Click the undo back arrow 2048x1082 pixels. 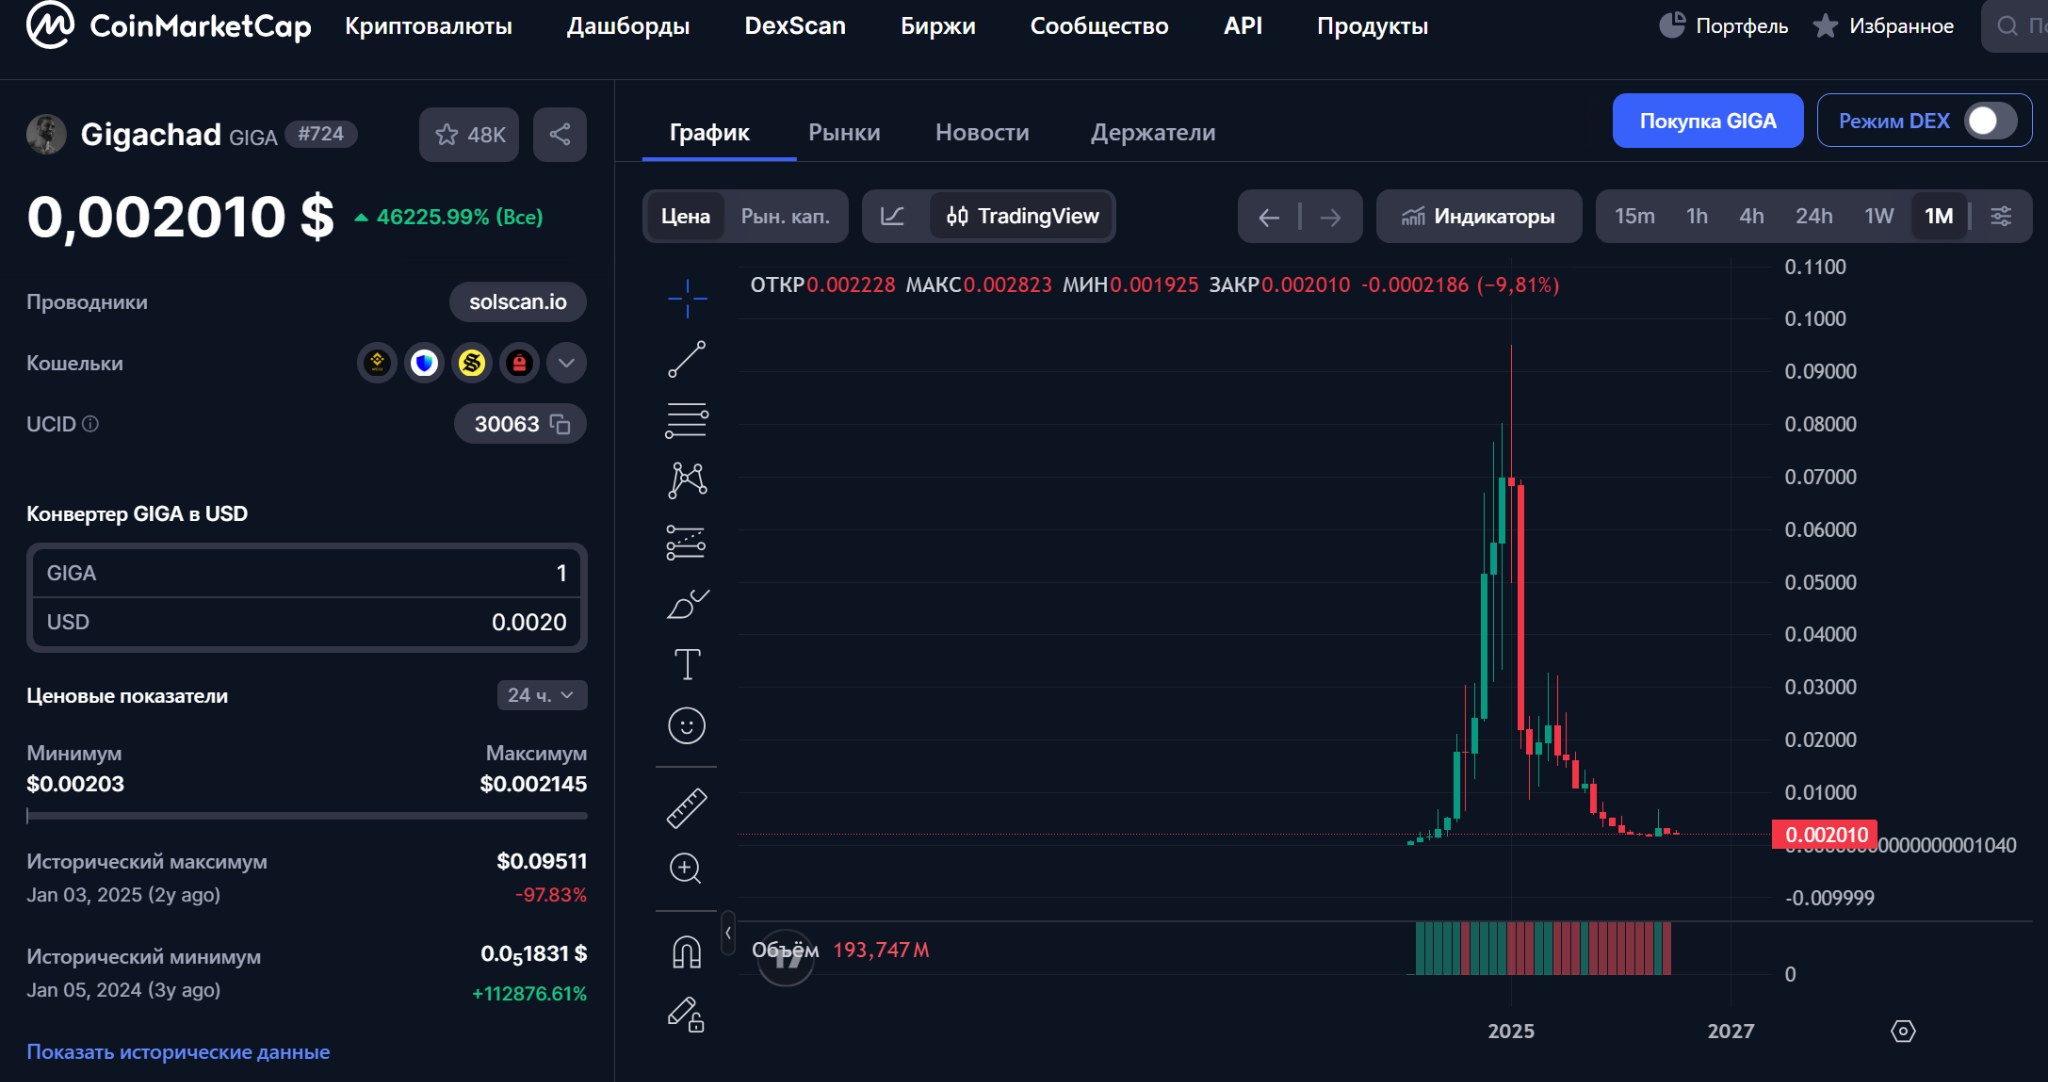click(1269, 217)
